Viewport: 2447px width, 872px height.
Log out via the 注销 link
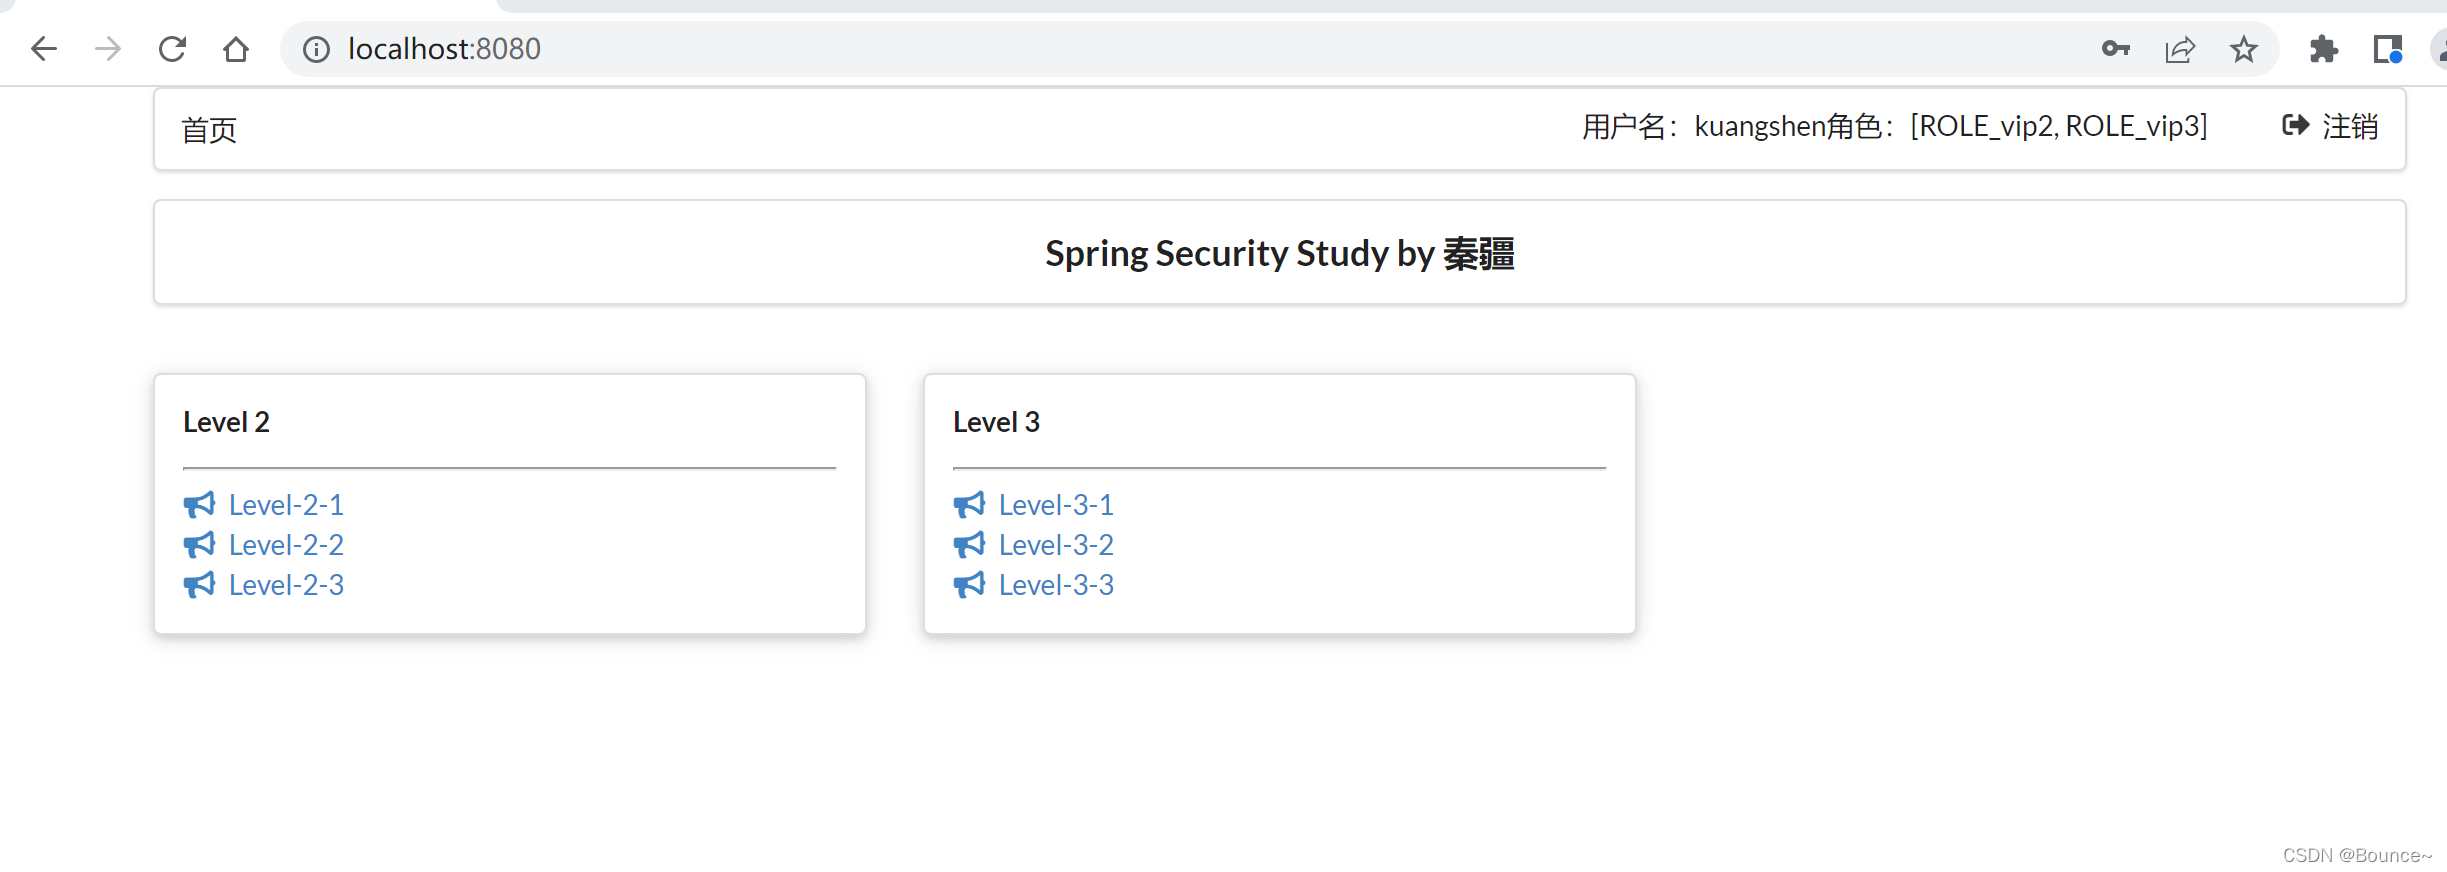pos(2350,126)
